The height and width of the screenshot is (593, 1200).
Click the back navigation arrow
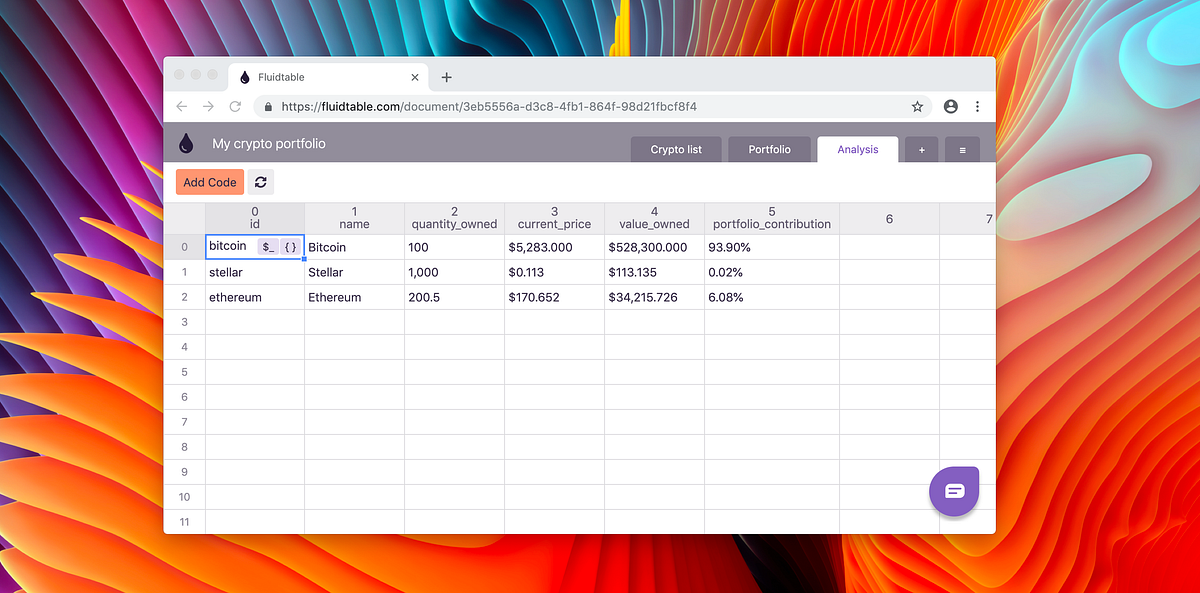181,106
